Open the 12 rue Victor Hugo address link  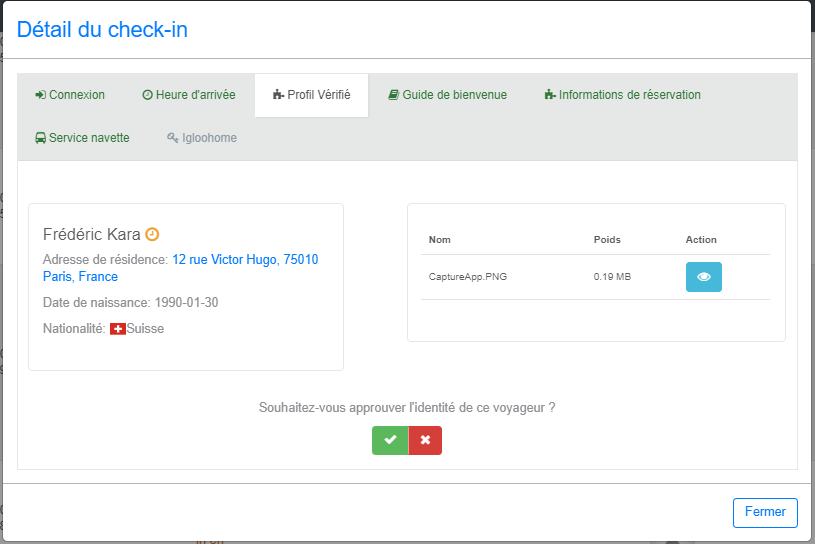[245, 260]
